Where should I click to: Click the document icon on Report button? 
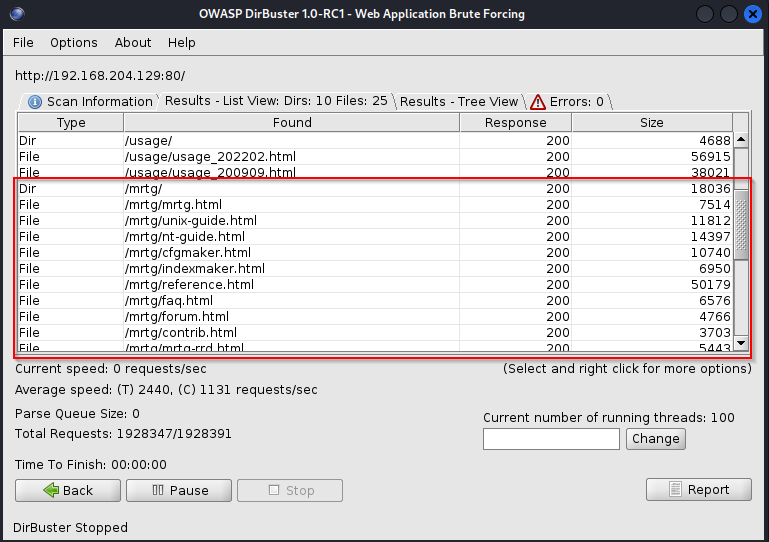pos(675,489)
